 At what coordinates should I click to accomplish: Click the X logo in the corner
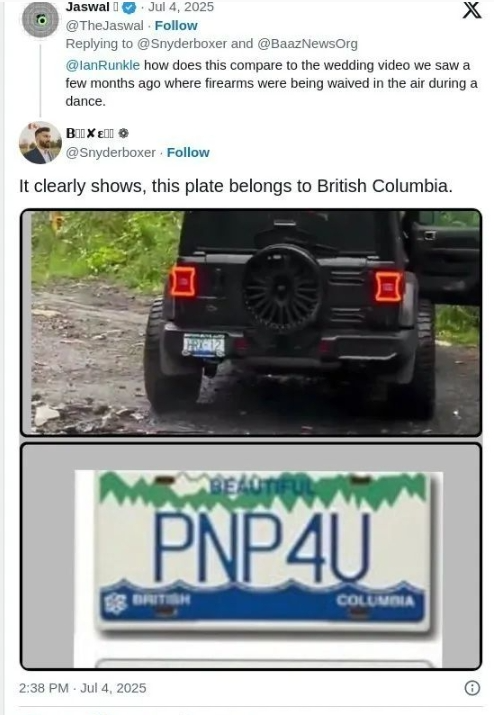pos(472,10)
